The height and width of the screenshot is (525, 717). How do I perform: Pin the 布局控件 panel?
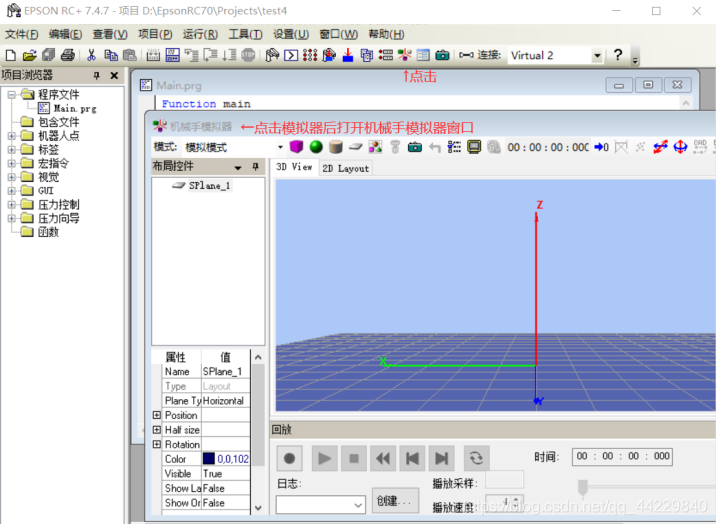click(256, 167)
